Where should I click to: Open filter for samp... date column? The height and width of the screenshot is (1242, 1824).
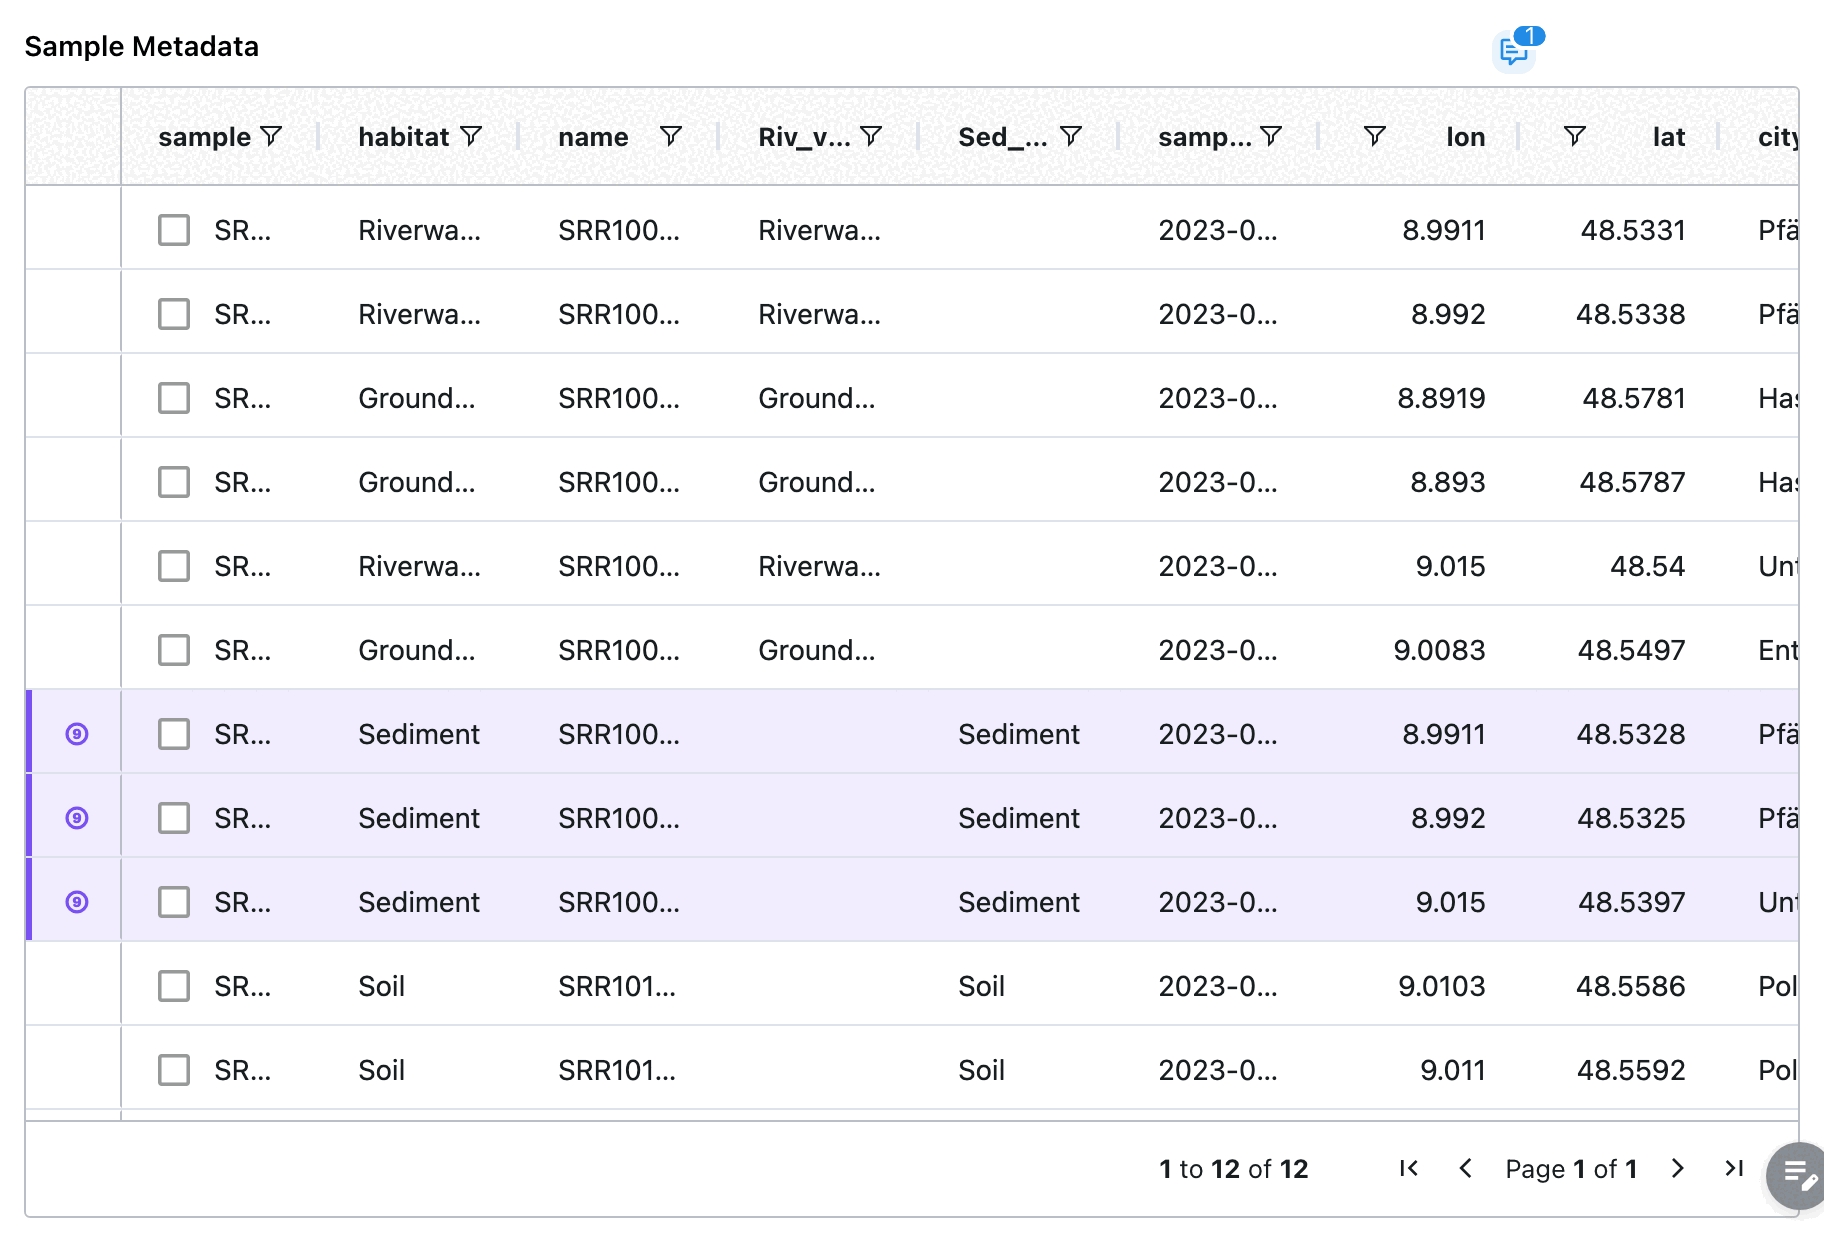(x=1271, y=136)
